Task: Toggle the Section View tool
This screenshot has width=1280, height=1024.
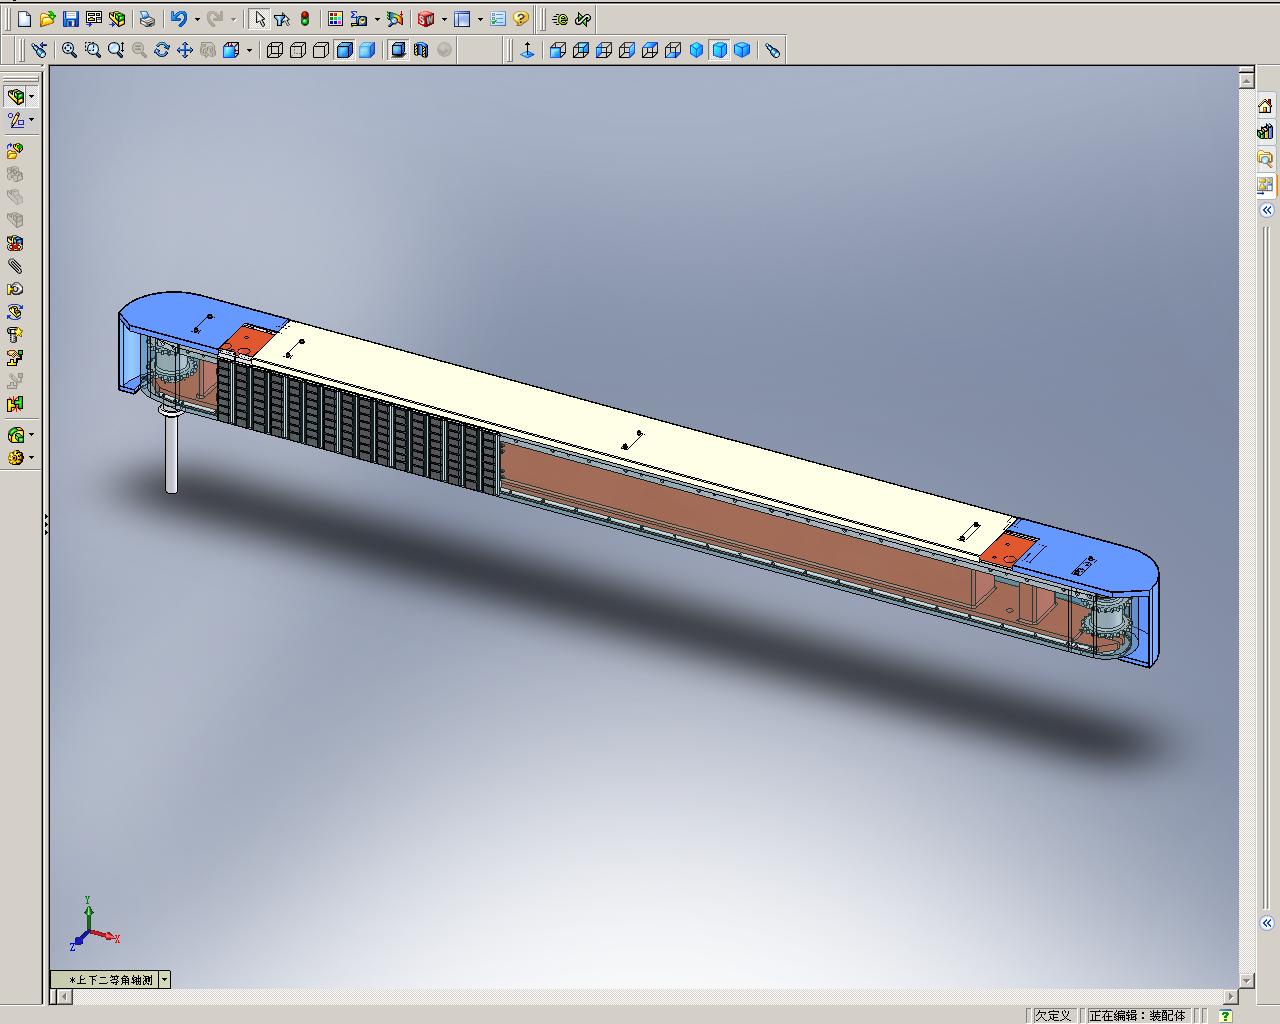Action: pos(421,50)
